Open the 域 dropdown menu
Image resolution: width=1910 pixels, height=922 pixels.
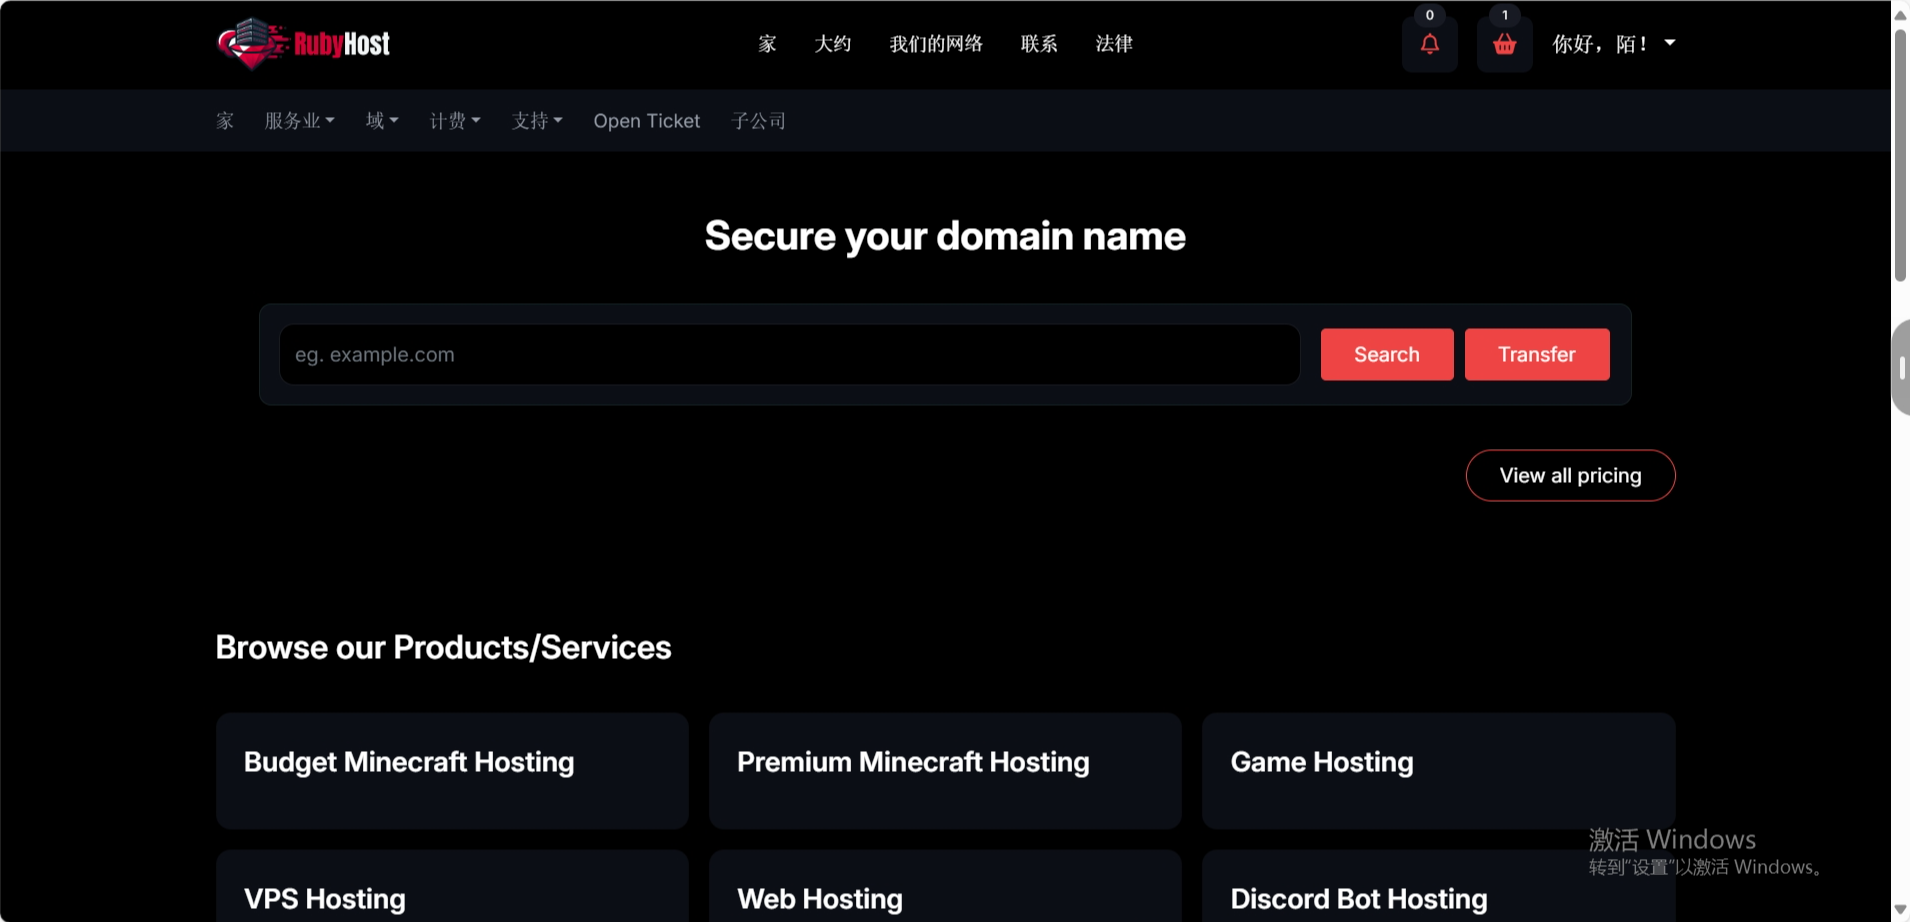point(382,120)
